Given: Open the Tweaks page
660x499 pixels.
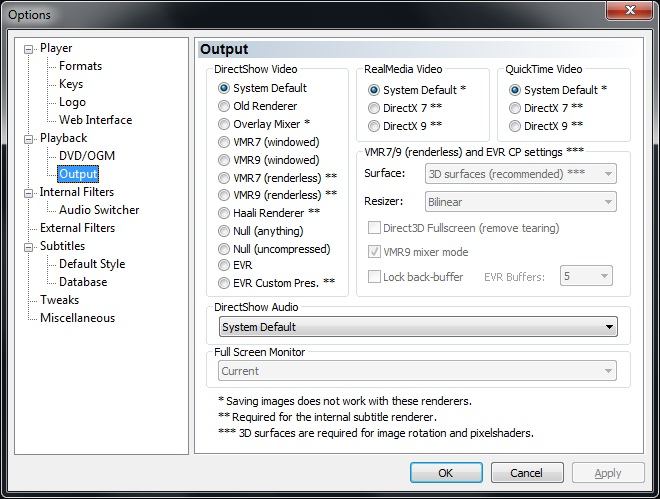Looking at the screenshot, I should pyautogui.click(x=59, y=300).
